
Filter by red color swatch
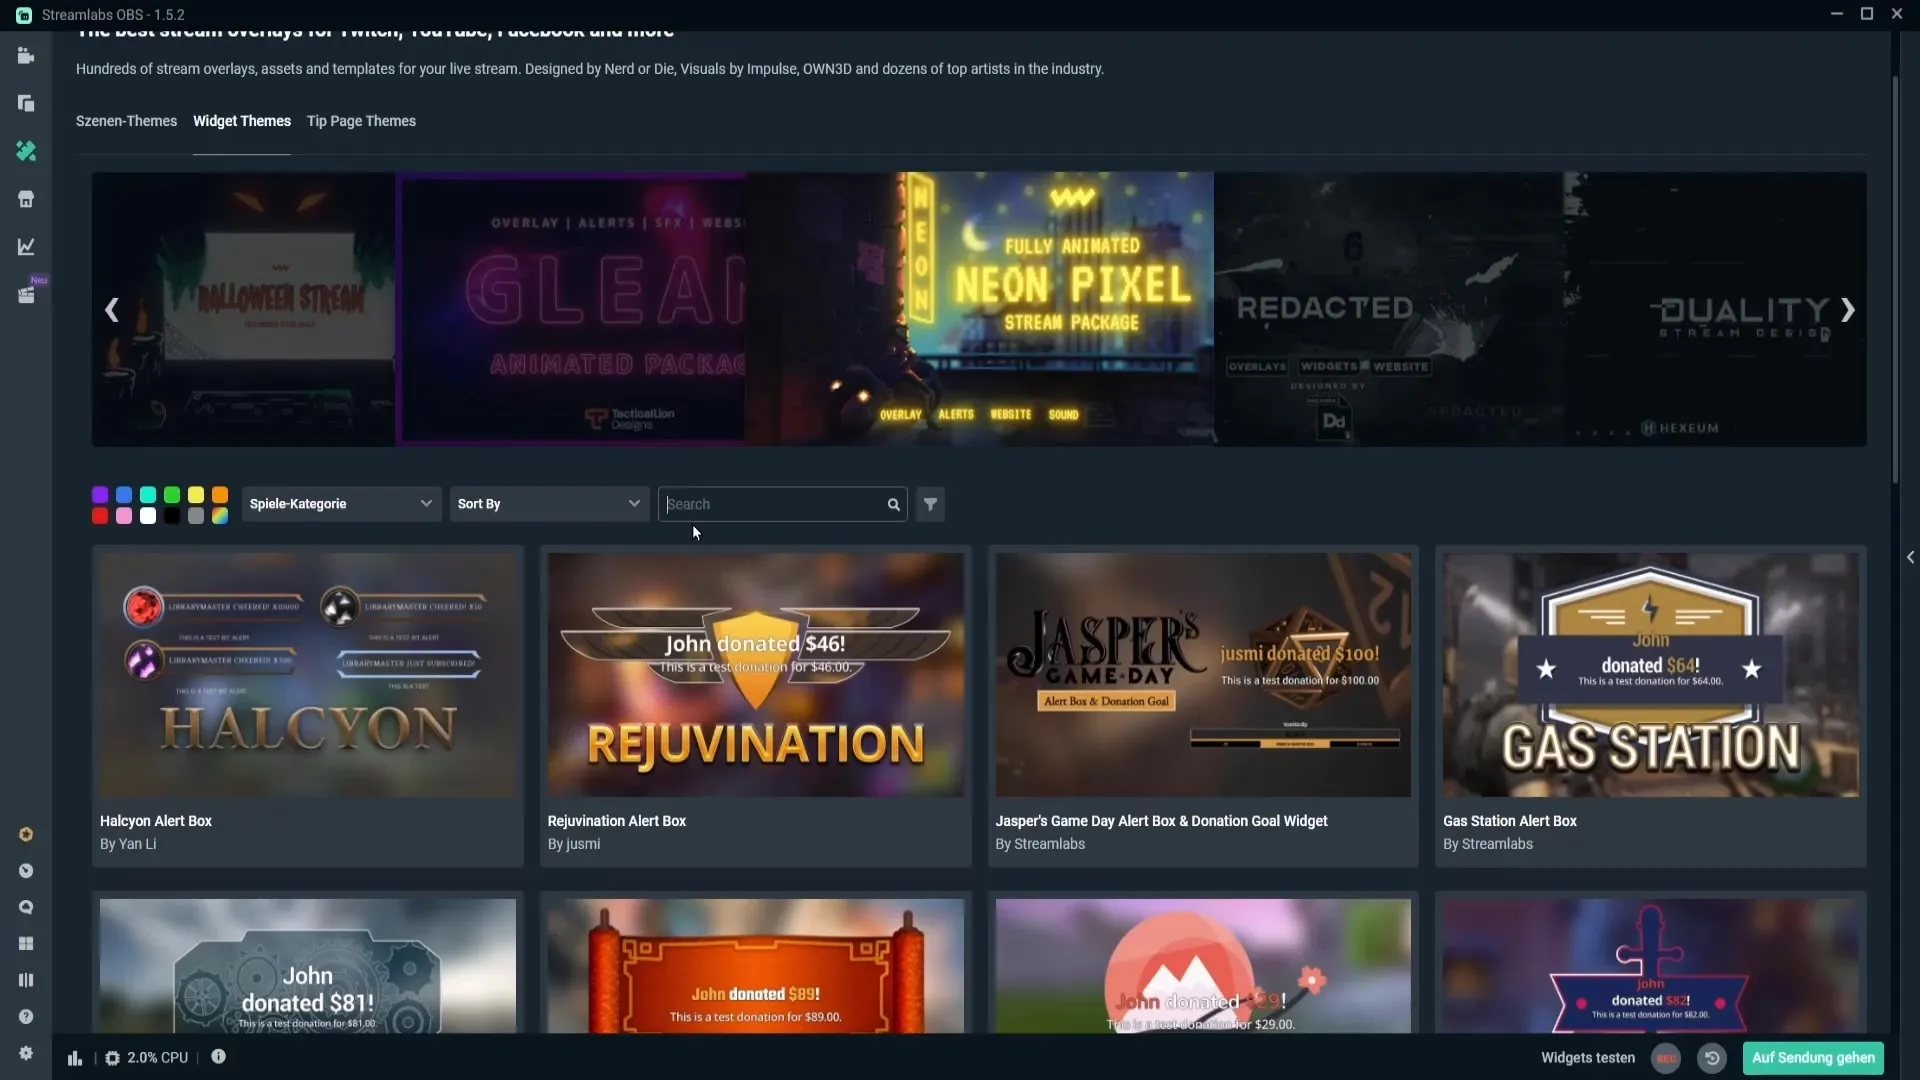100,516
